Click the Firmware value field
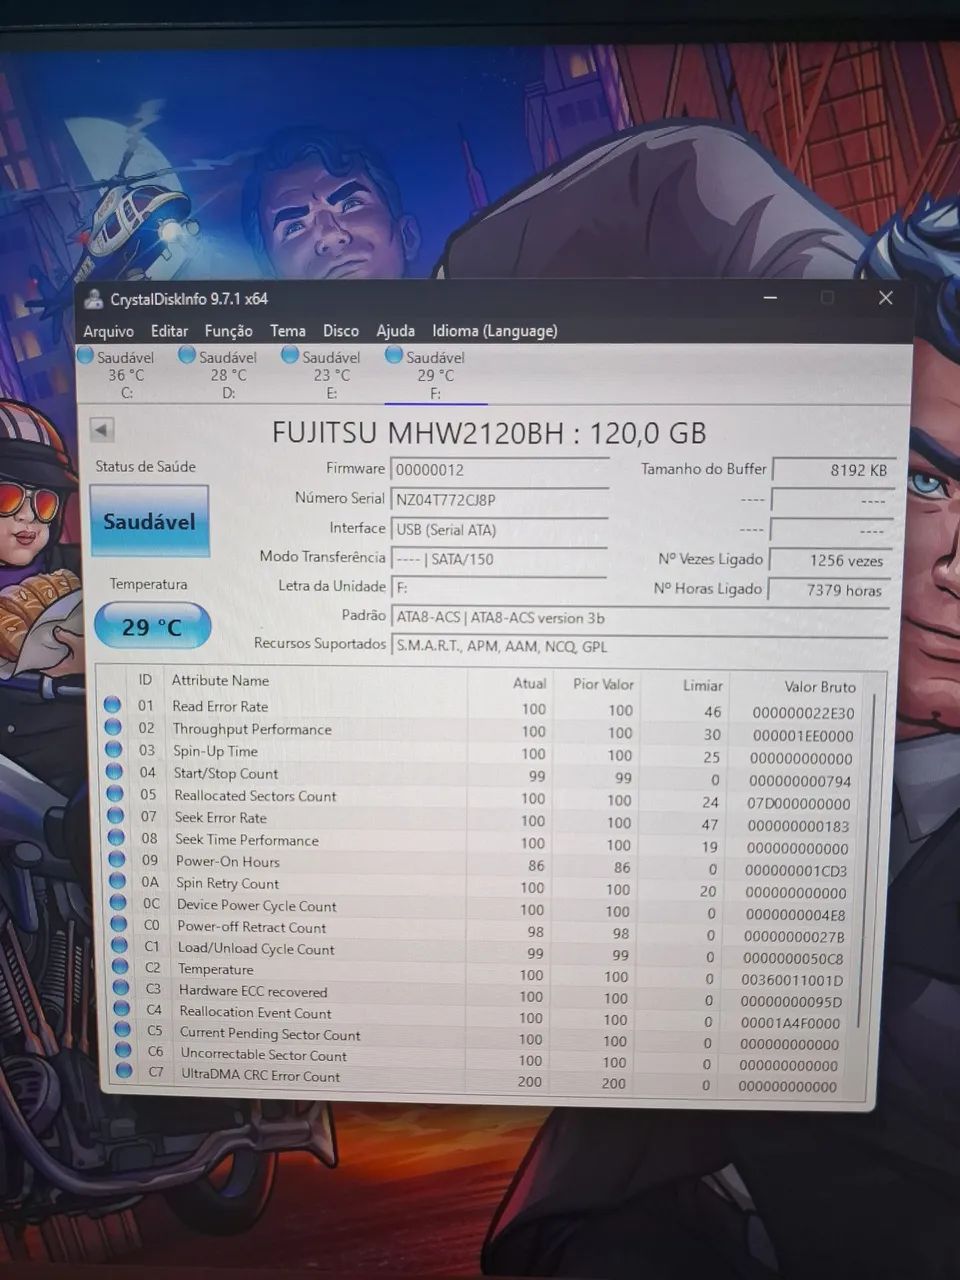Screen dimensions: 960x1280 pyautogui.click(x=498, y=470)
